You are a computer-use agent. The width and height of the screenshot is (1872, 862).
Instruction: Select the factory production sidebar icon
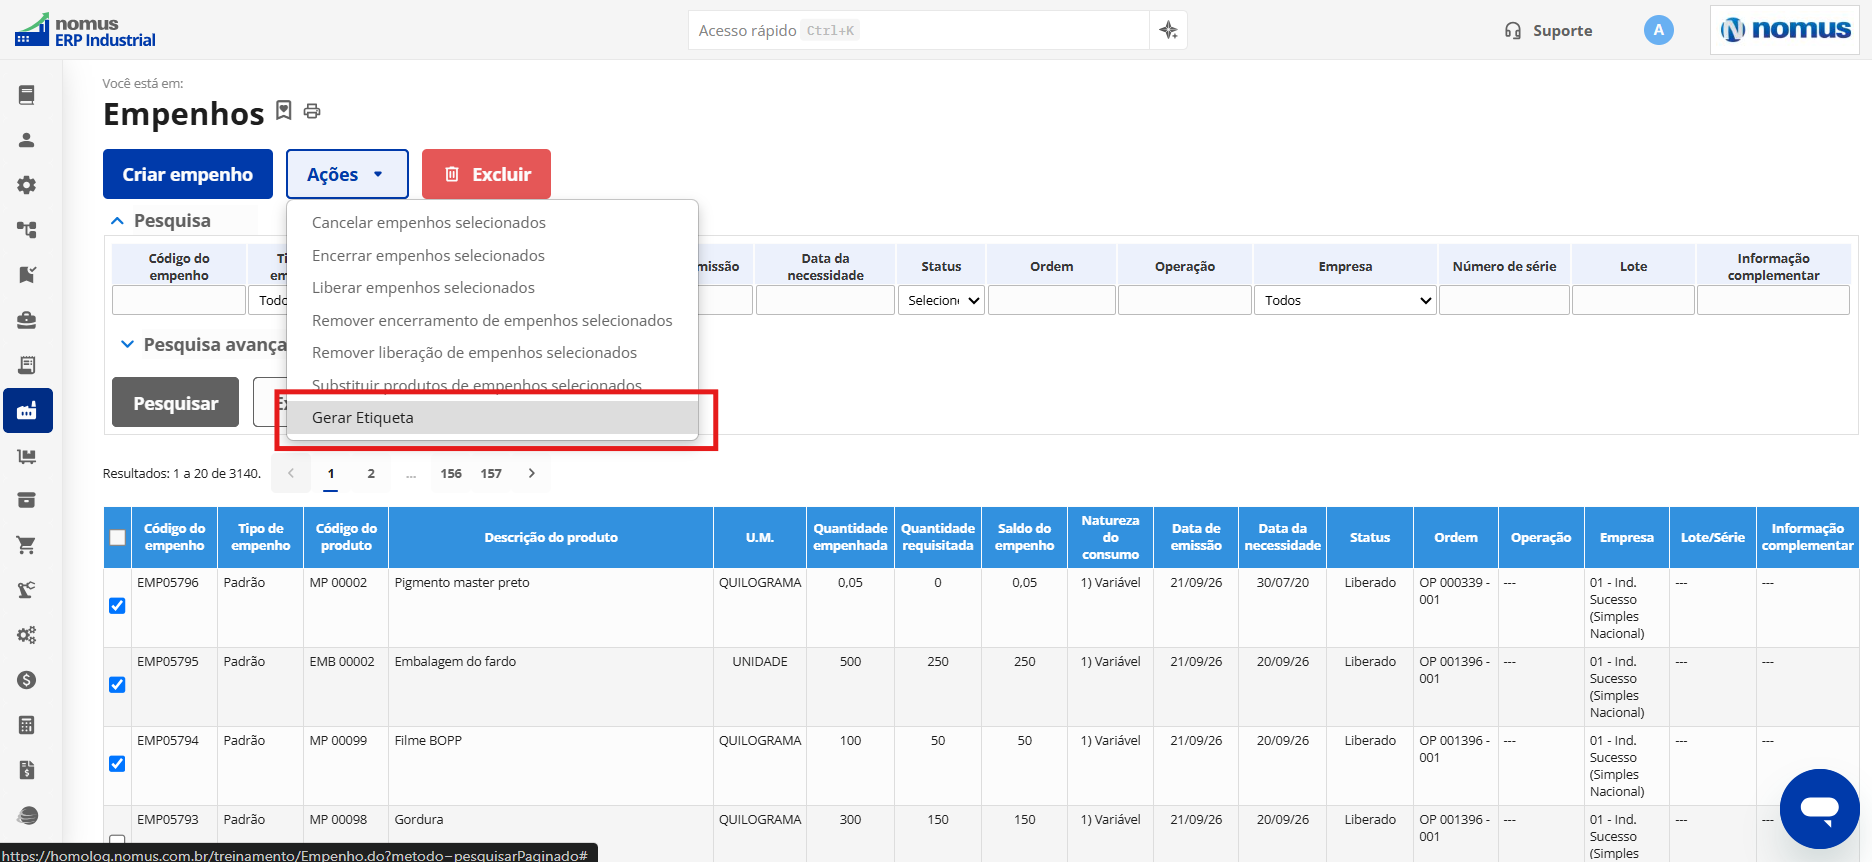[27, 410]
